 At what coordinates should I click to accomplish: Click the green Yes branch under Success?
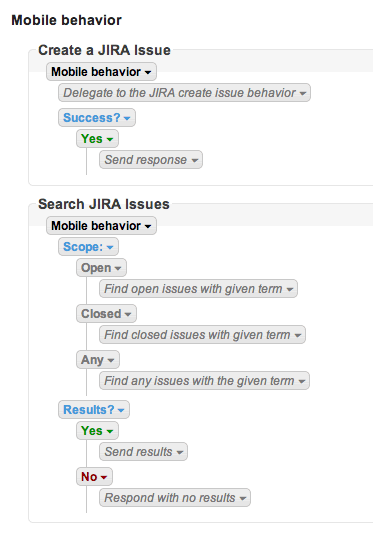coord(97,139)
